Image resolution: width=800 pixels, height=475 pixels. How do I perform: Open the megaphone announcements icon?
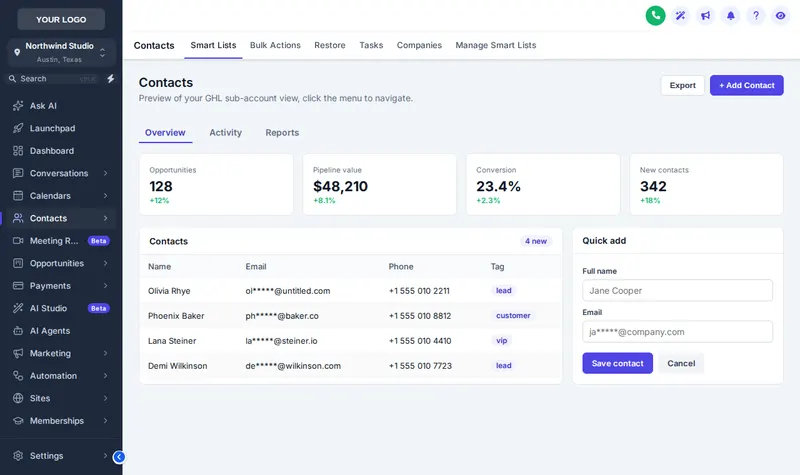(x=705, y=16)
